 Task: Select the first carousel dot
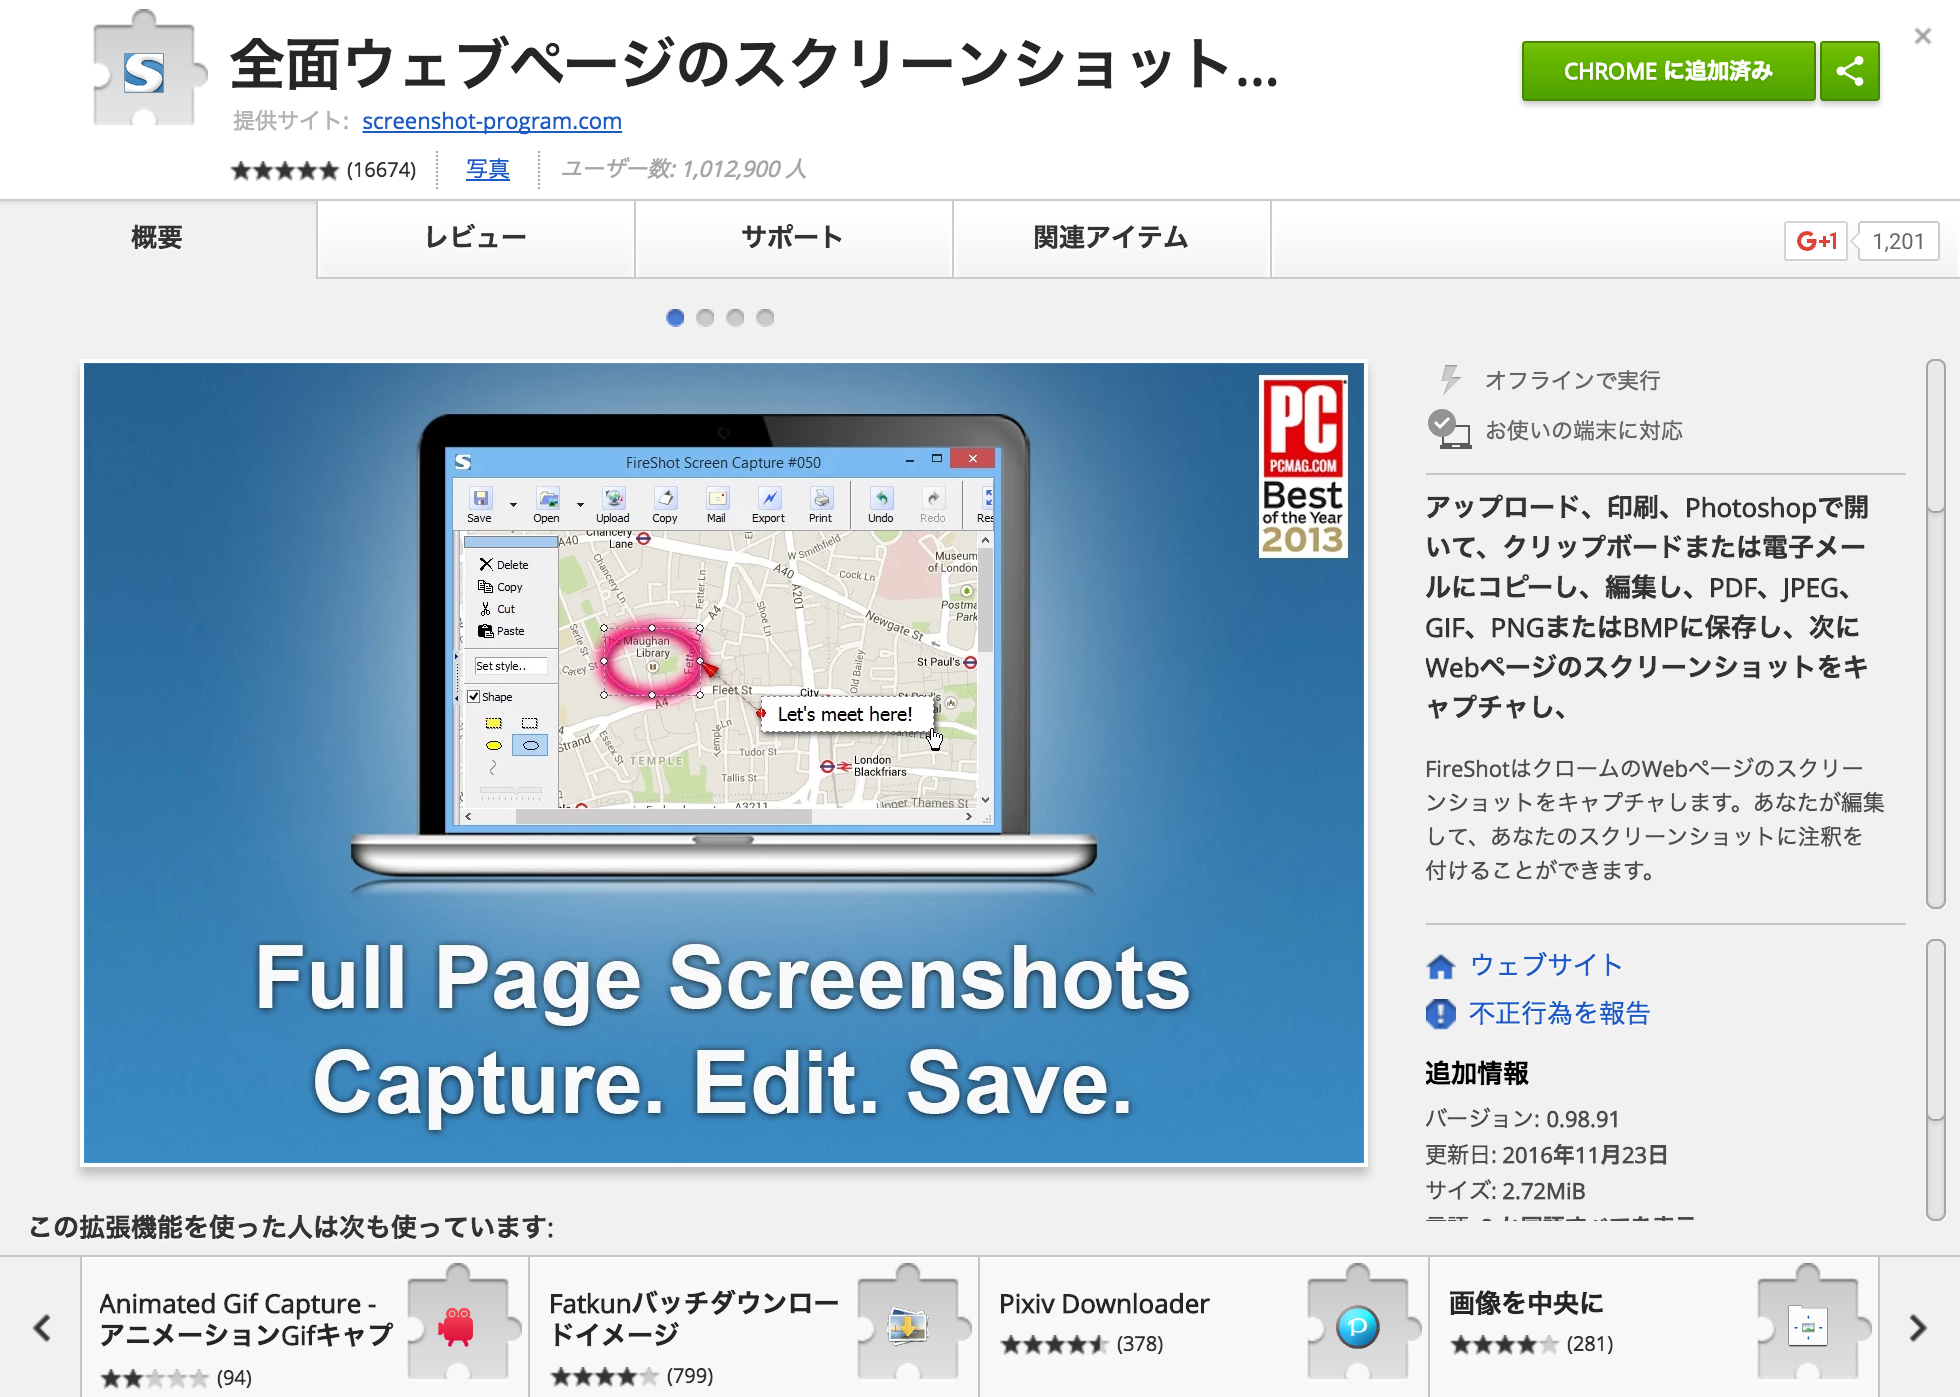675,317
